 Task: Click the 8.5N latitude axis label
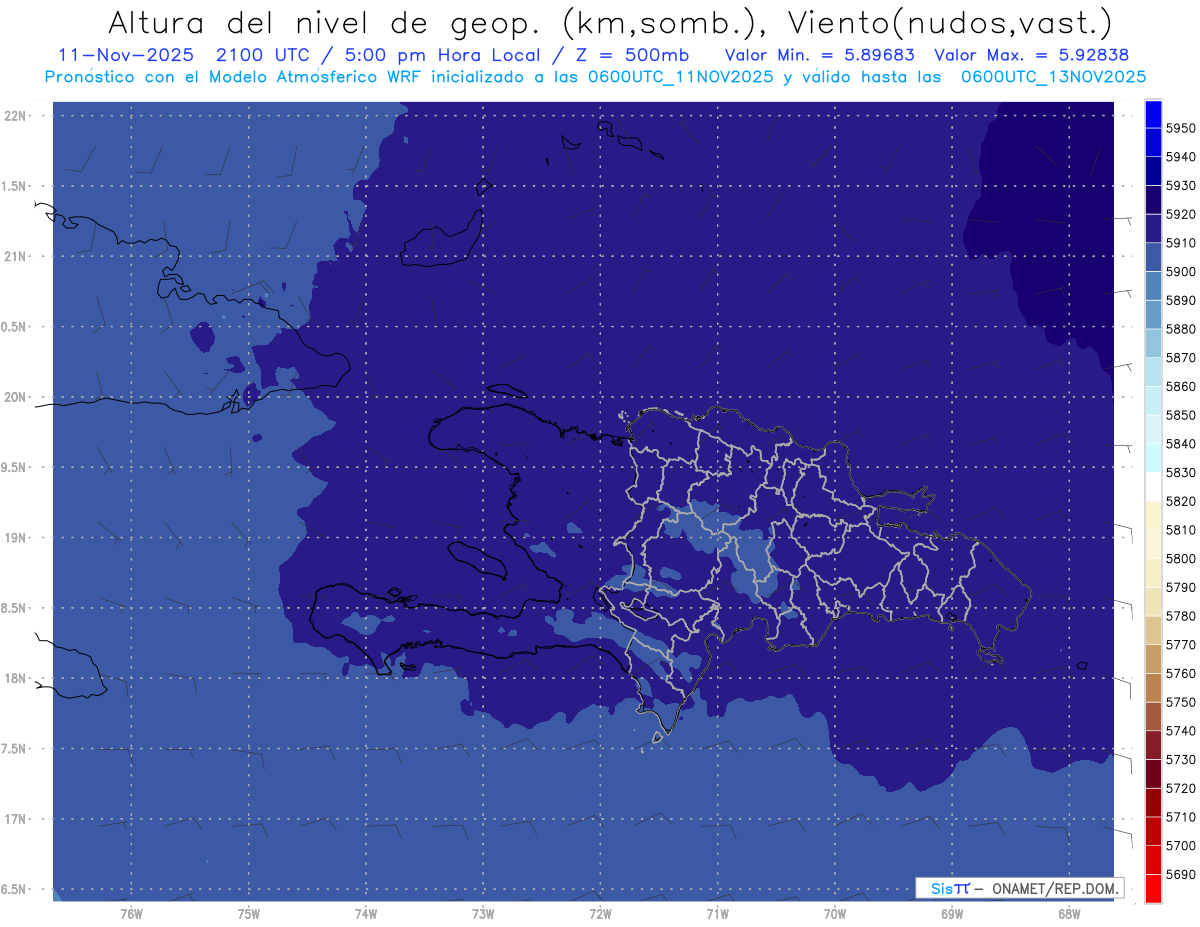14,608
